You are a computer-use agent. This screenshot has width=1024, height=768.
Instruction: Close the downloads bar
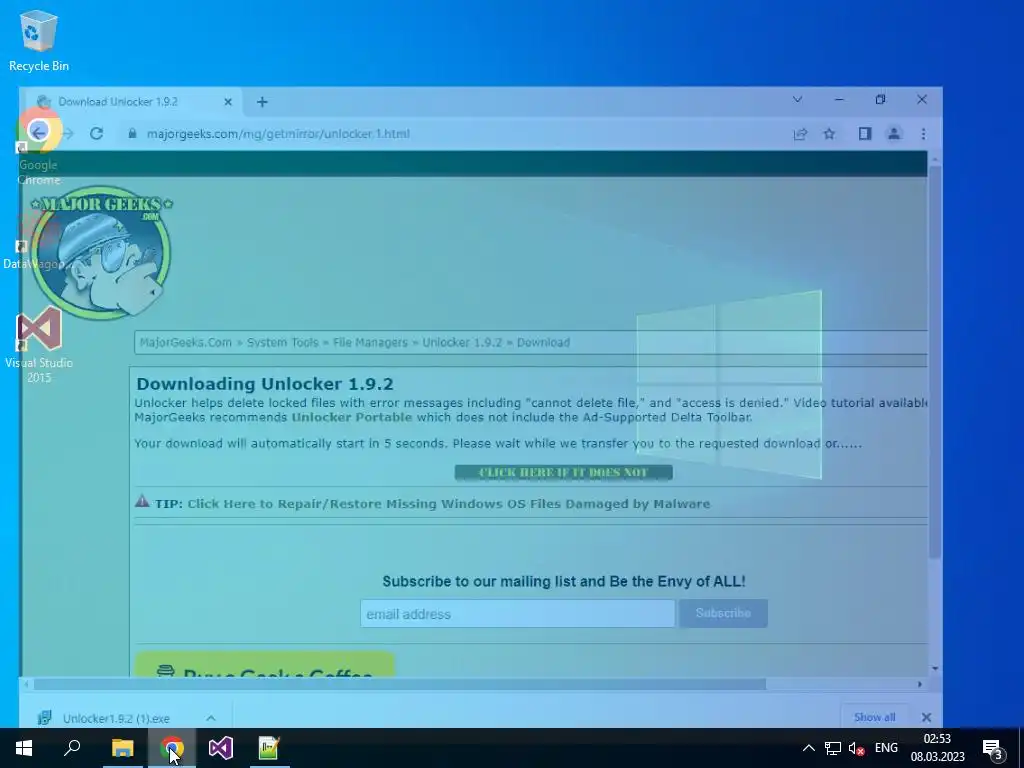tap(926, 717)
